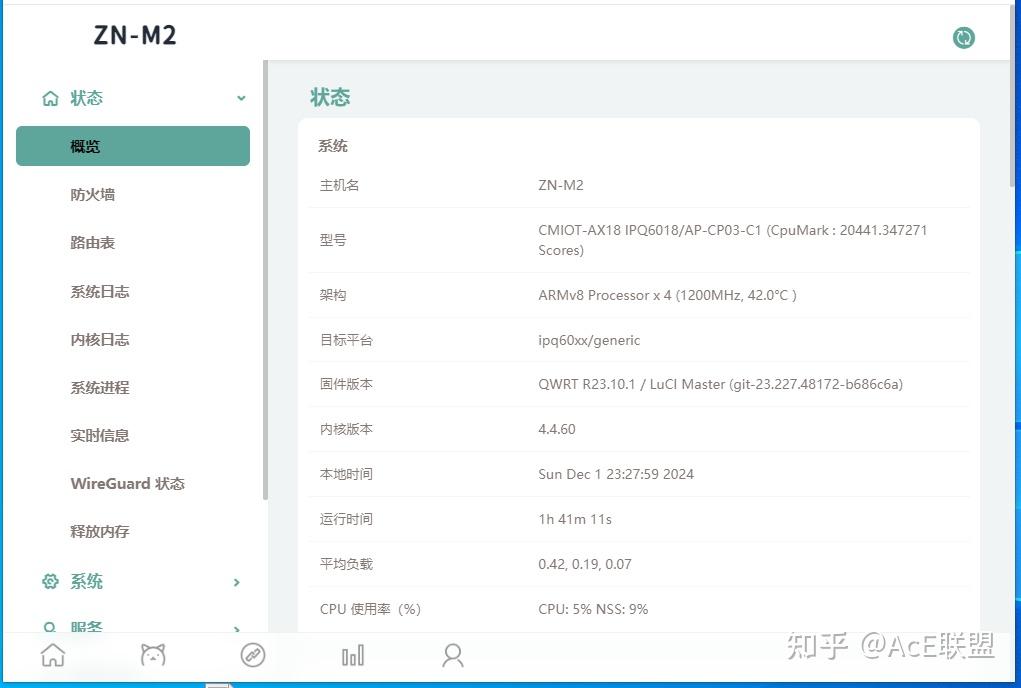
Task: Click the 架构 label
Action: pos(333,296)
